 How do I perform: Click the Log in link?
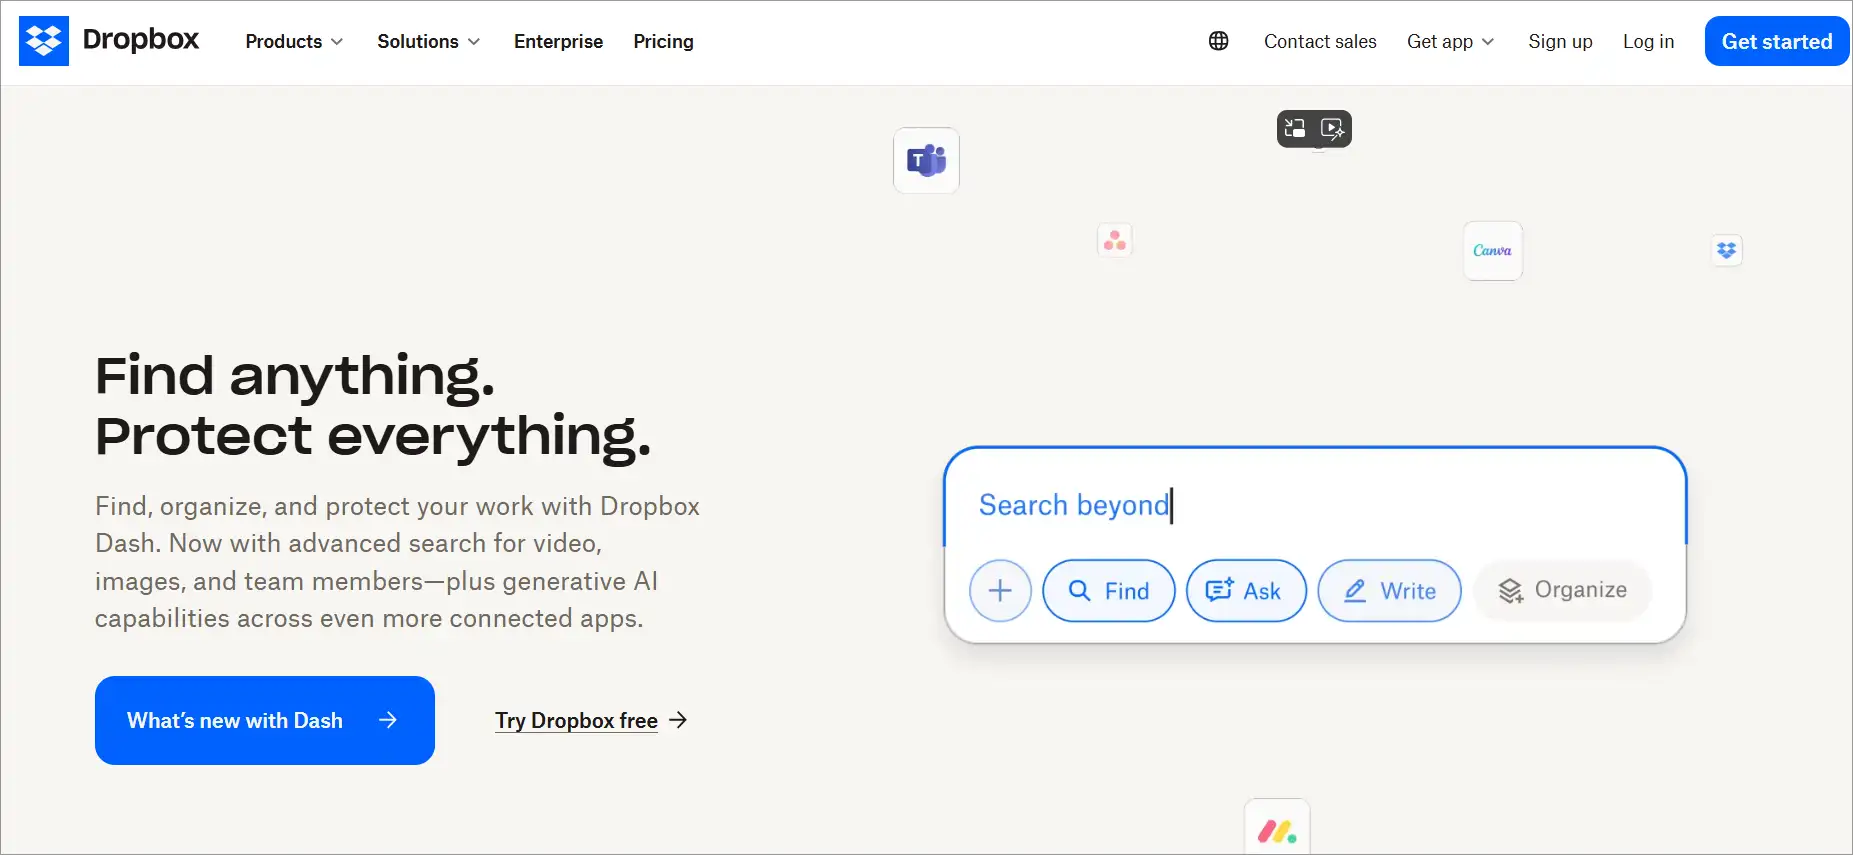tap(1648, 41)
